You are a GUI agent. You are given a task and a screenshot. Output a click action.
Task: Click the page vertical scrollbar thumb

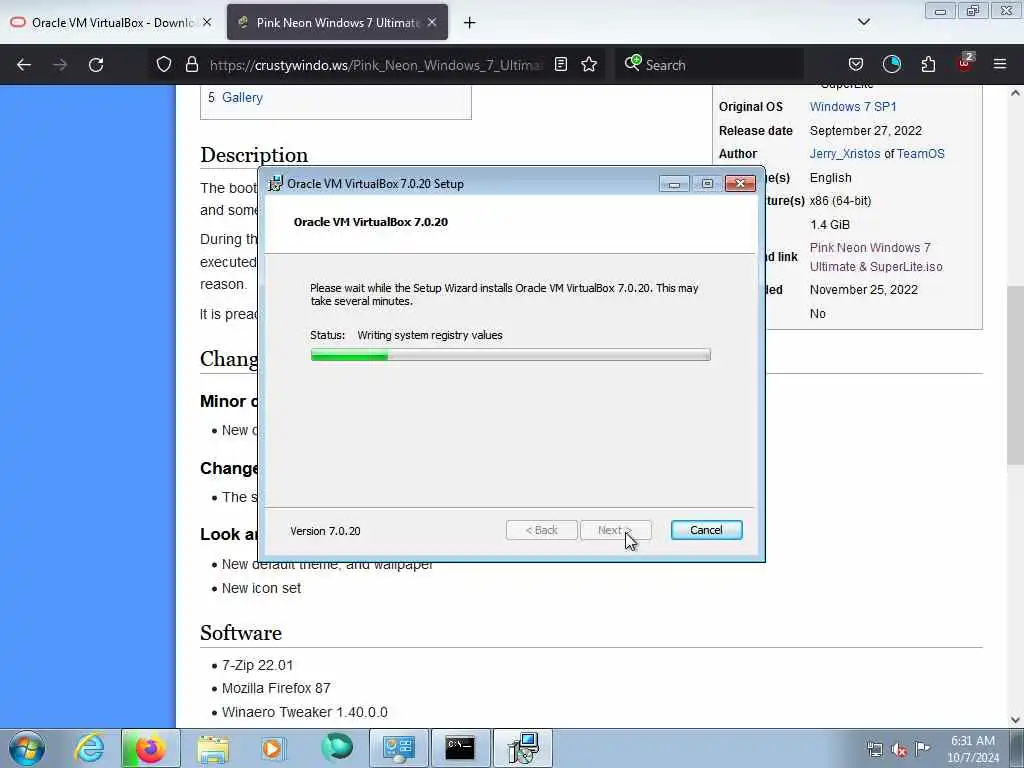[1015, 375]
